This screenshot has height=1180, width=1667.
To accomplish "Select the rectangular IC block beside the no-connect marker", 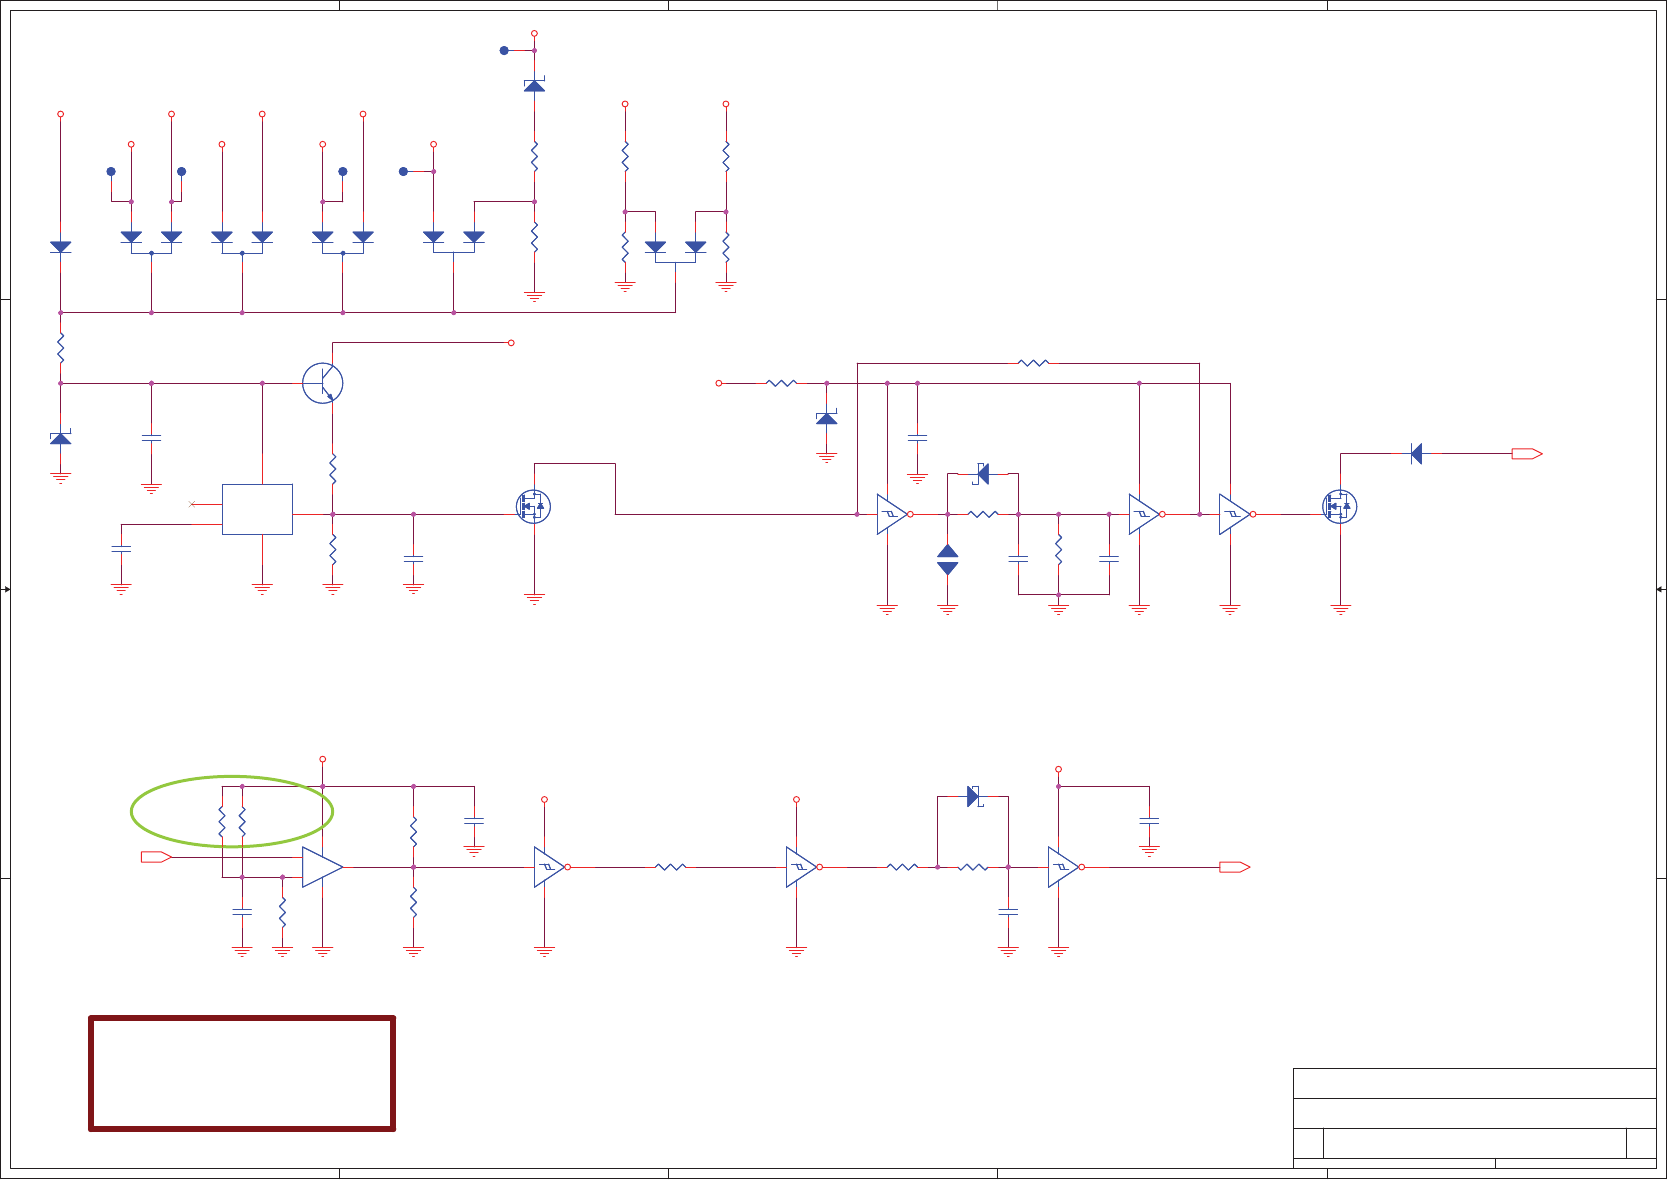I will coord(257,509).
